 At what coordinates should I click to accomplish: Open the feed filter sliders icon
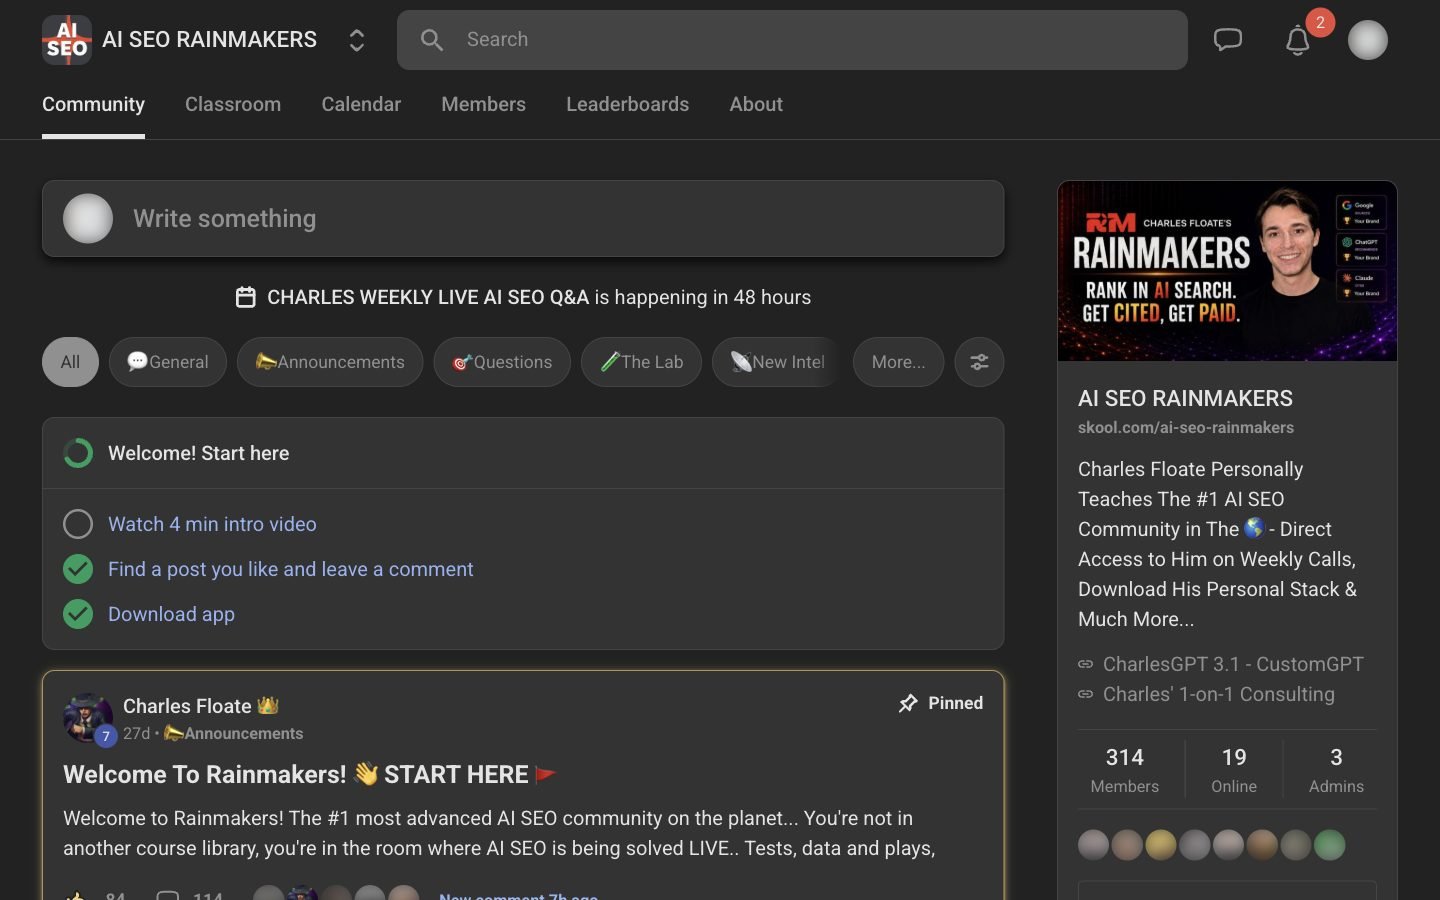click(979, 362)
